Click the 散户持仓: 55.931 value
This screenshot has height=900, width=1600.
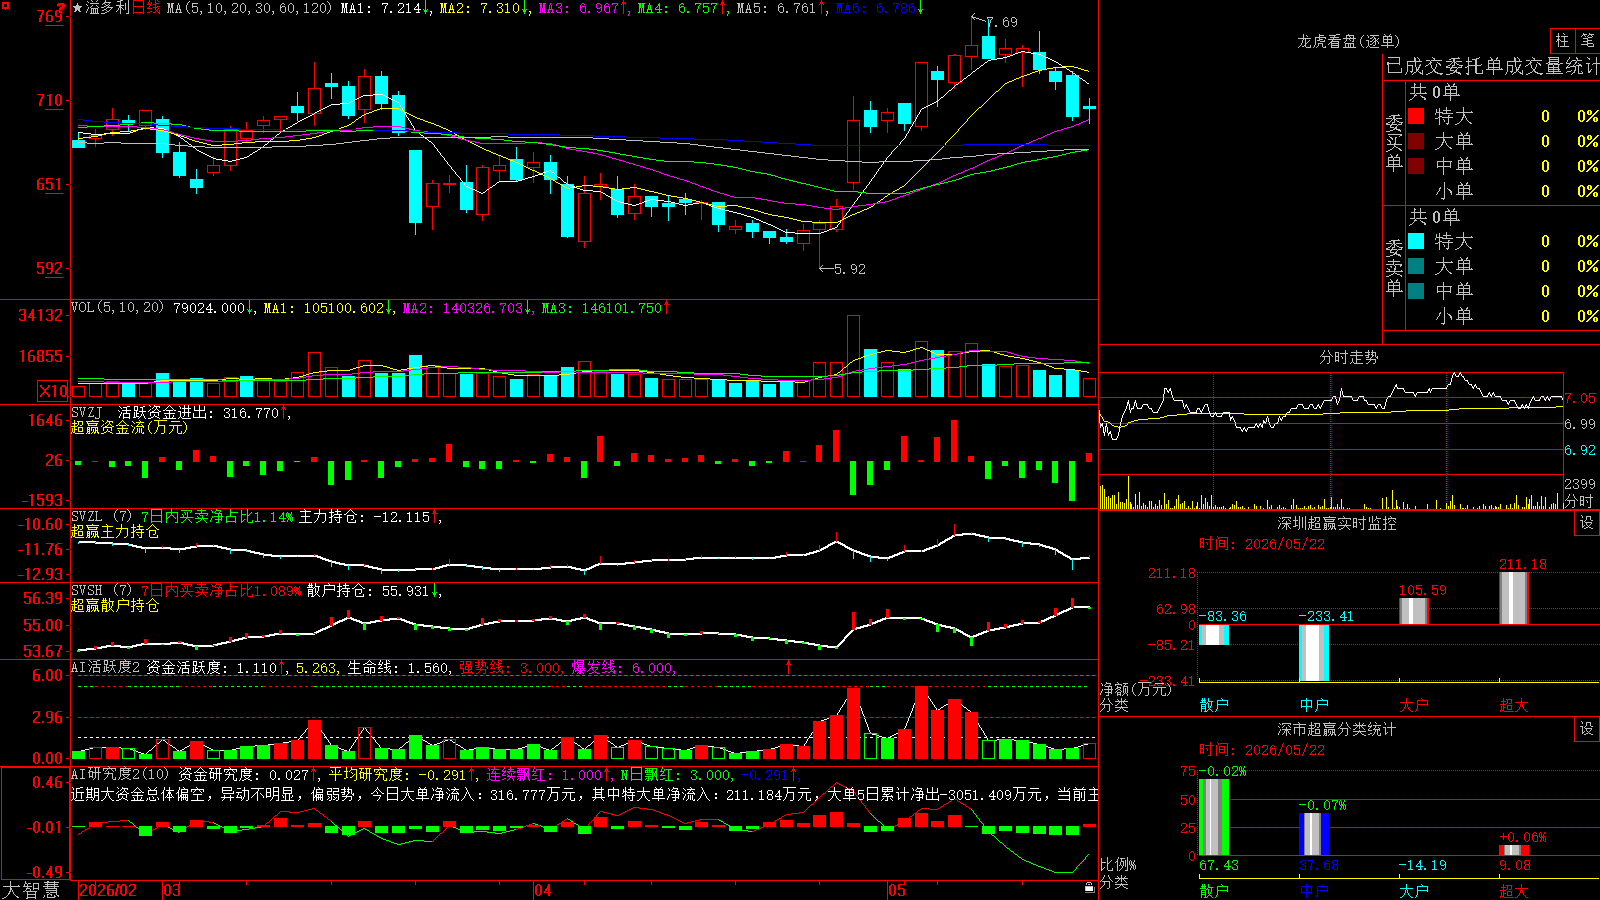point(368,591)
